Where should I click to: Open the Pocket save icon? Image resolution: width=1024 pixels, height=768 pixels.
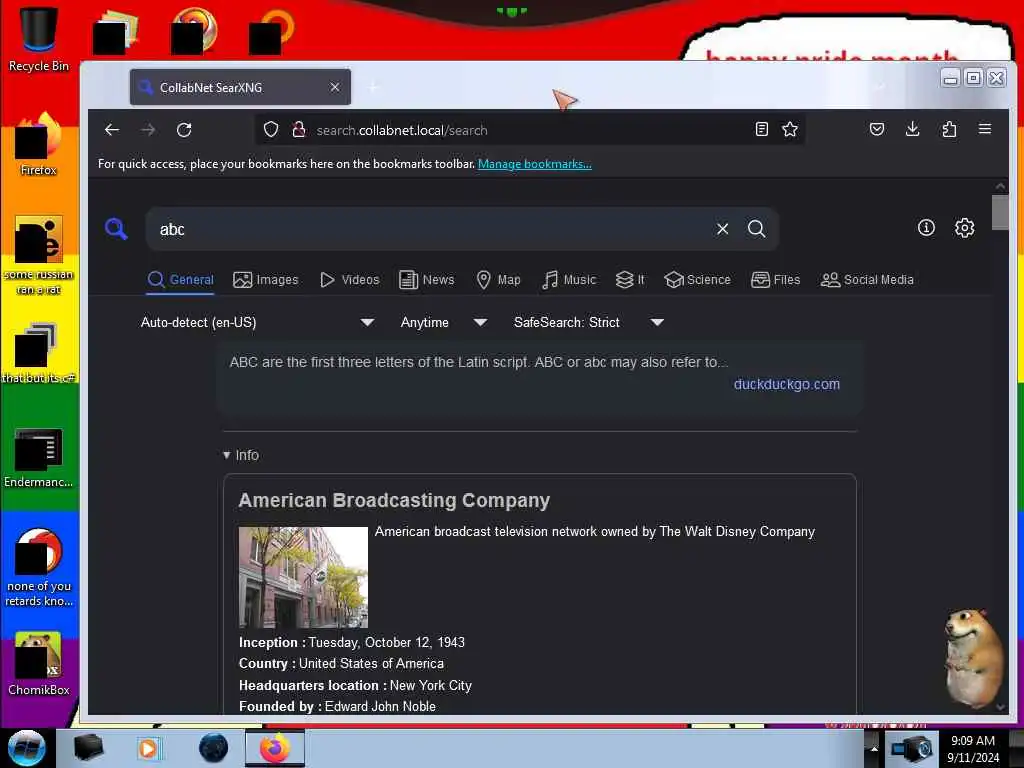coord(877,129)
